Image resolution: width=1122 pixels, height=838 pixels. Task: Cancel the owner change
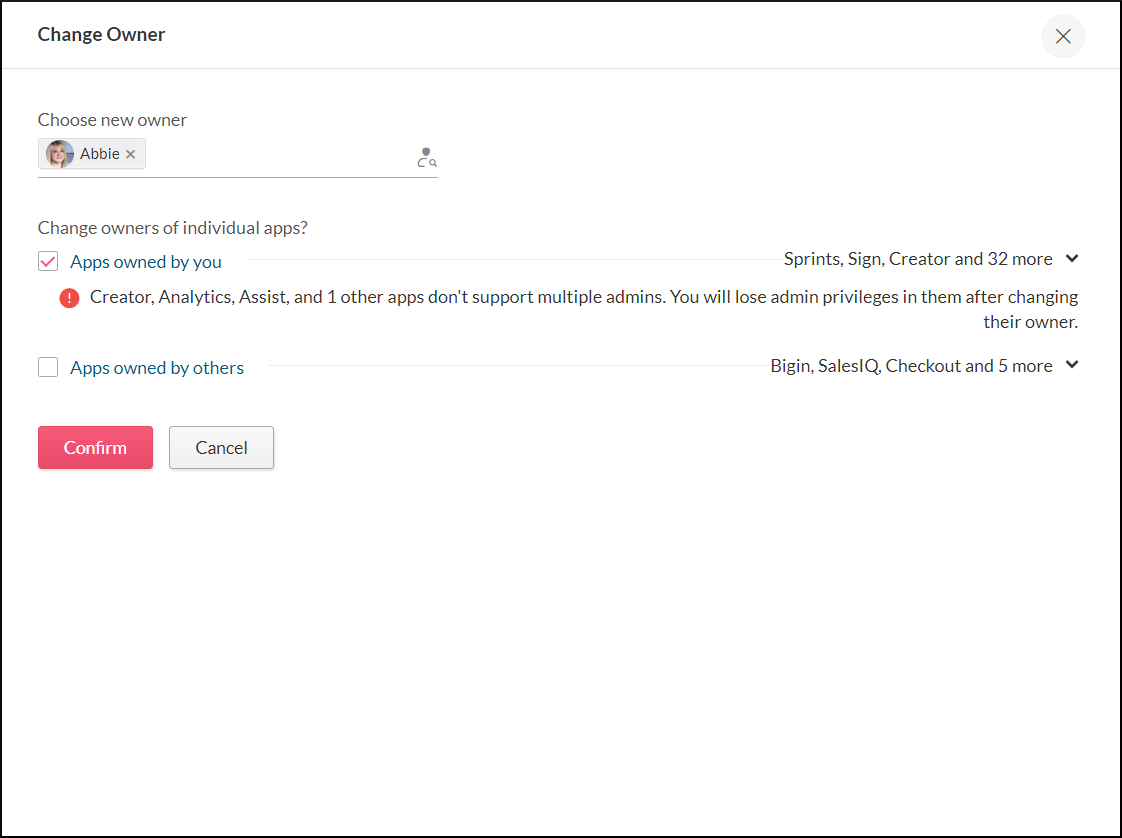[x=221, y=447]
